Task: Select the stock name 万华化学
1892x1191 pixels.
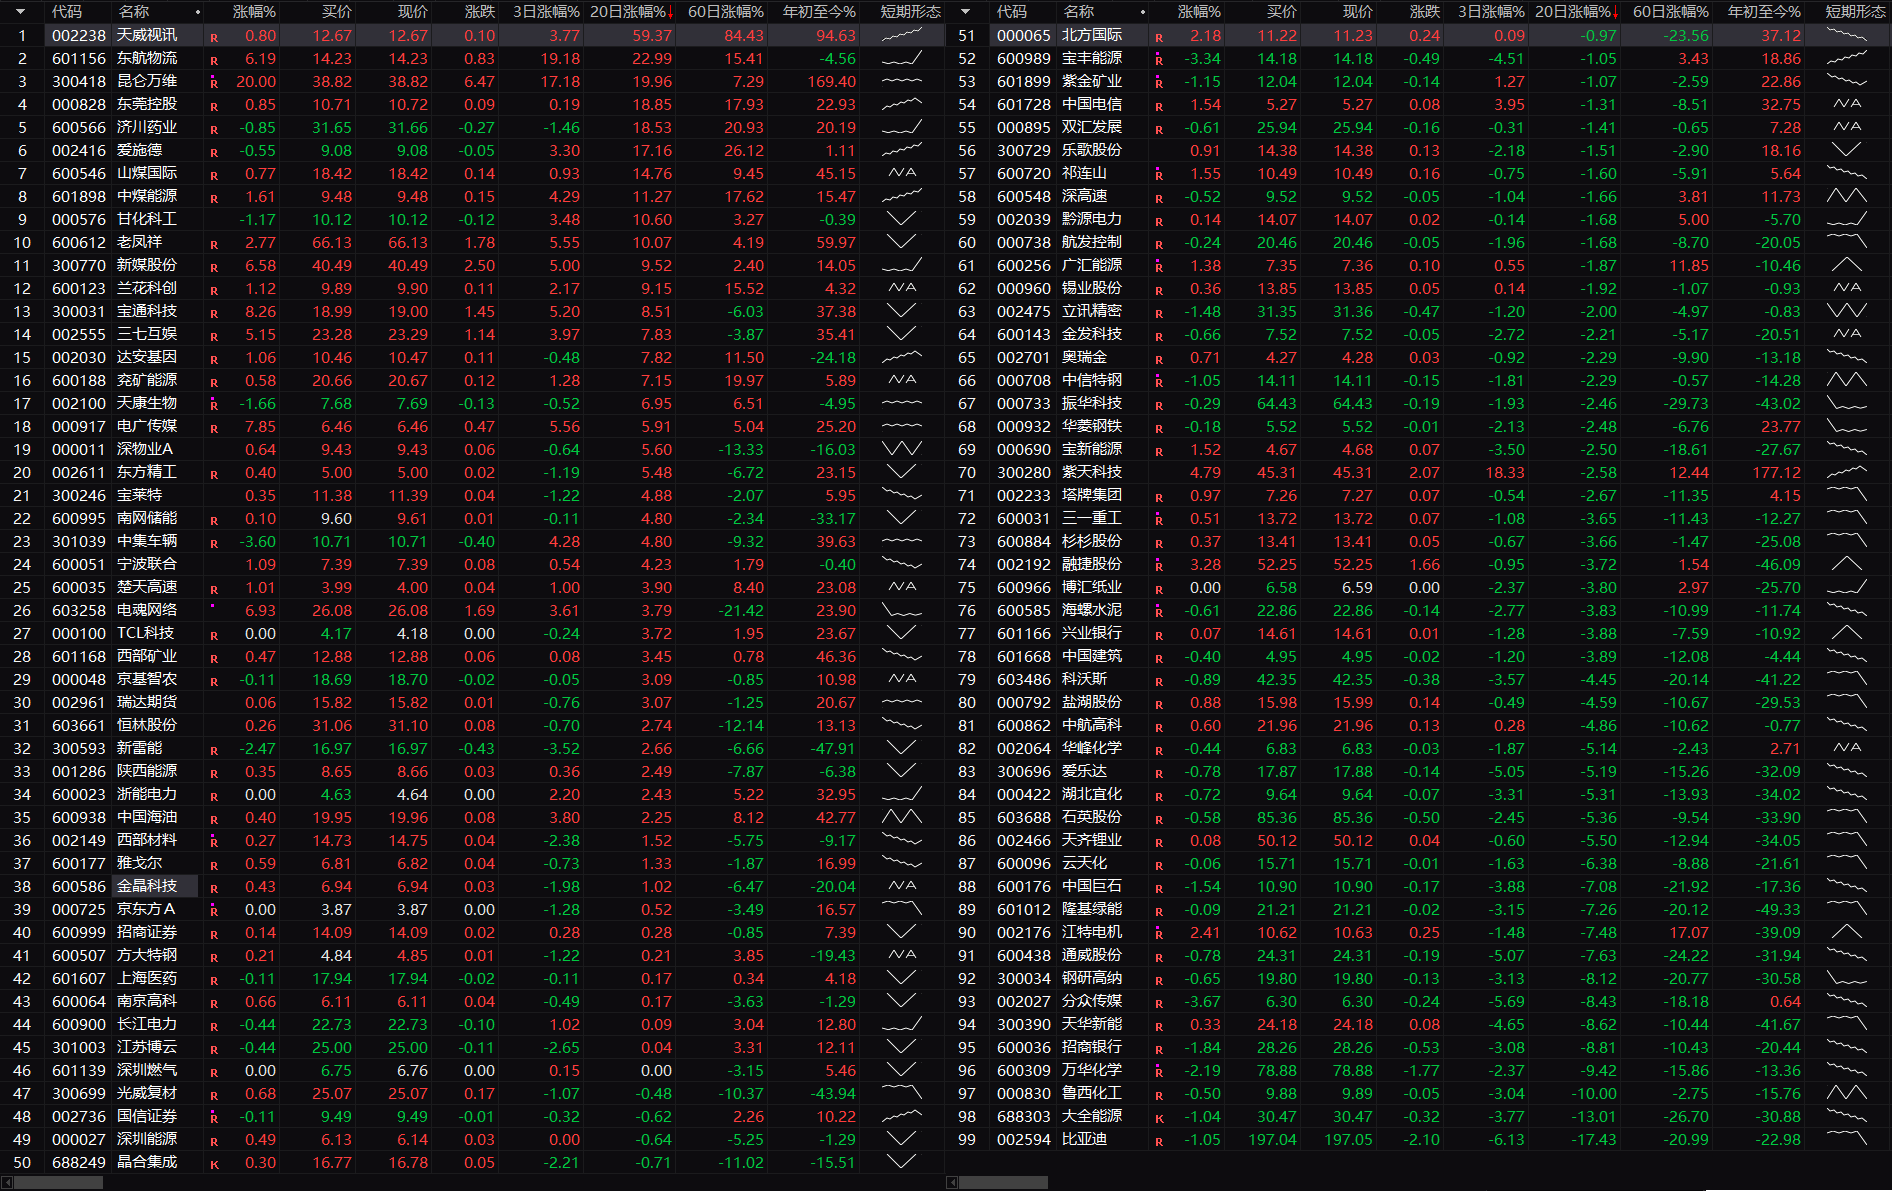Action: click(1092, 1070)
